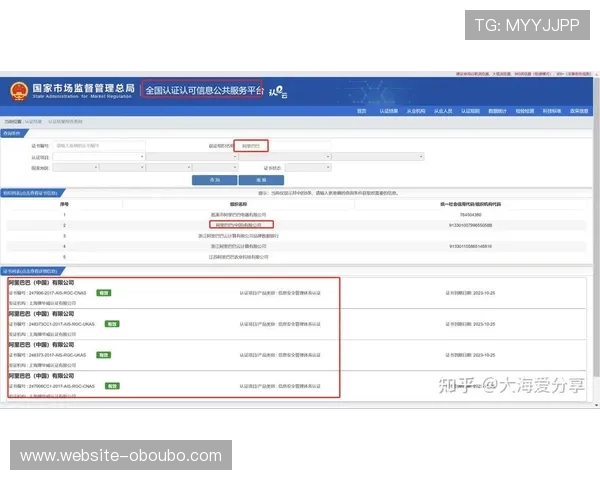Expand the second 认证项目 dropdown
600x480 pixels.
click(192, 157)
